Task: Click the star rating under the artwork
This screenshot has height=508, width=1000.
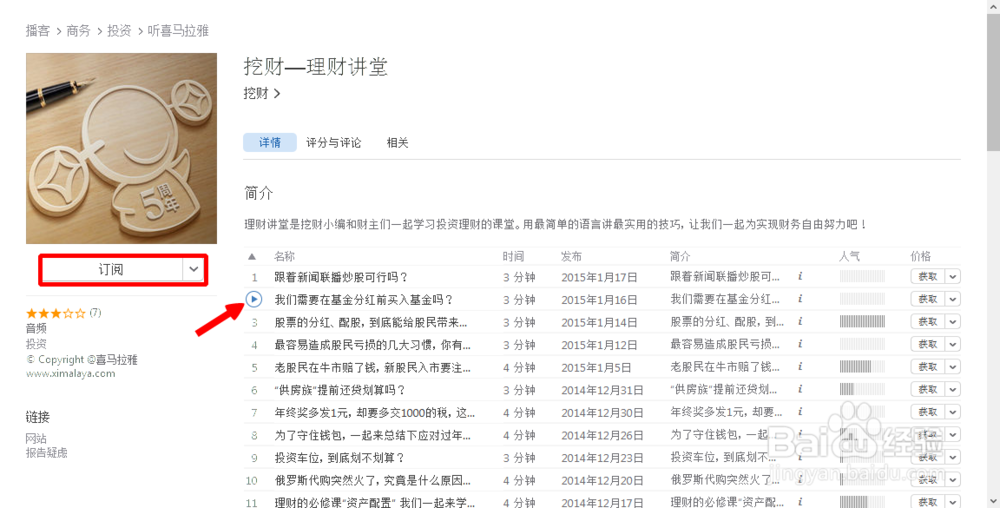Action: coord(55,313)
